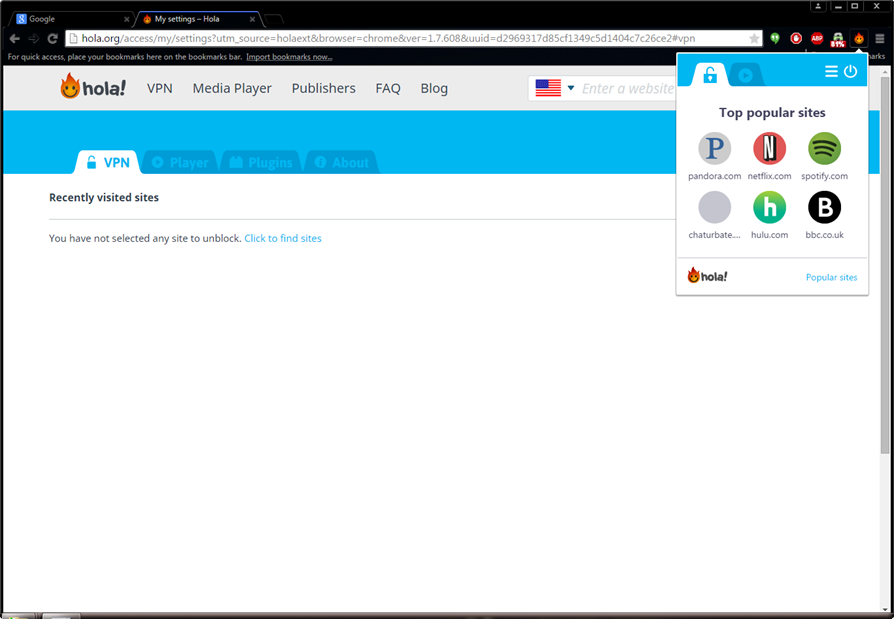Select the VPN settings tab

pyautogui.click(x=108, y=162)
